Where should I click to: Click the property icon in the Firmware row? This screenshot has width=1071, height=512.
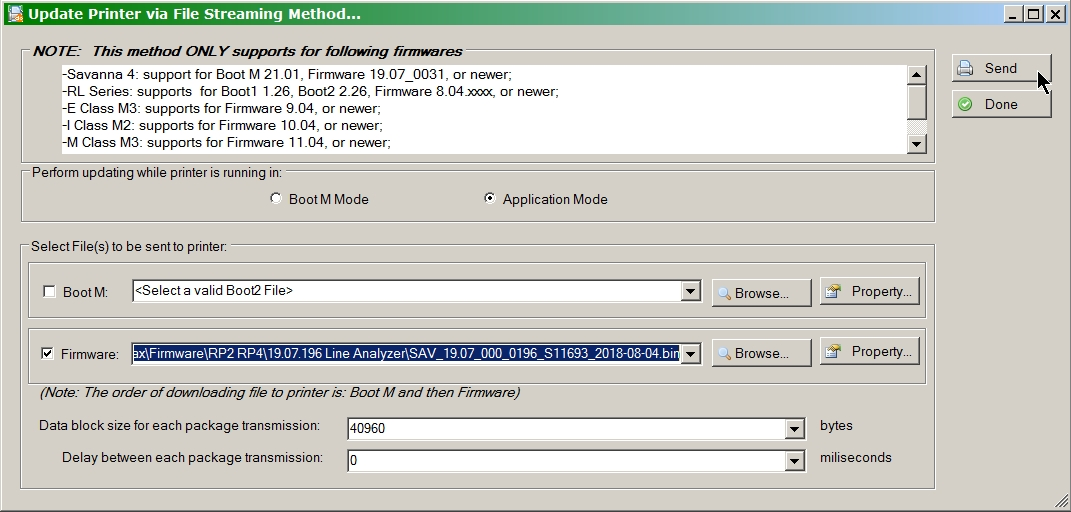point(833,352)
